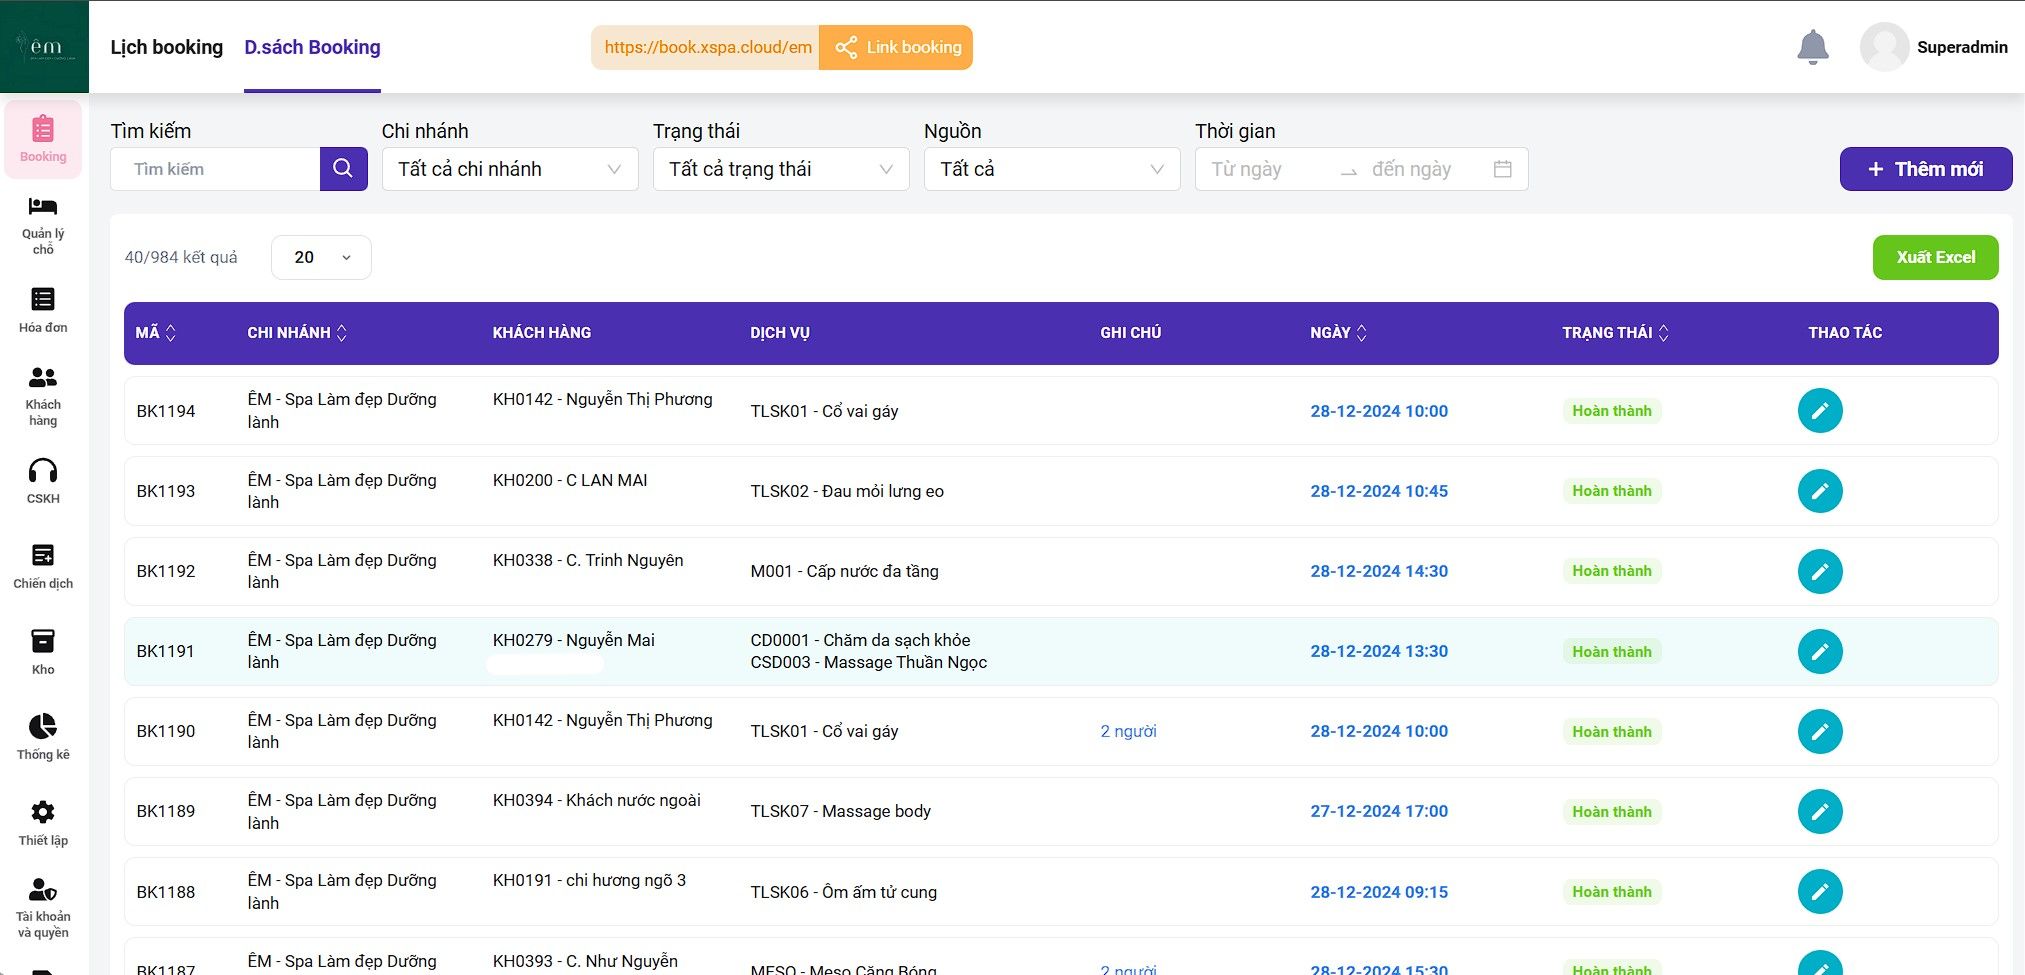Edit booking BK1189 pencil icon

pyautogui.click(x=1820, y=811)
